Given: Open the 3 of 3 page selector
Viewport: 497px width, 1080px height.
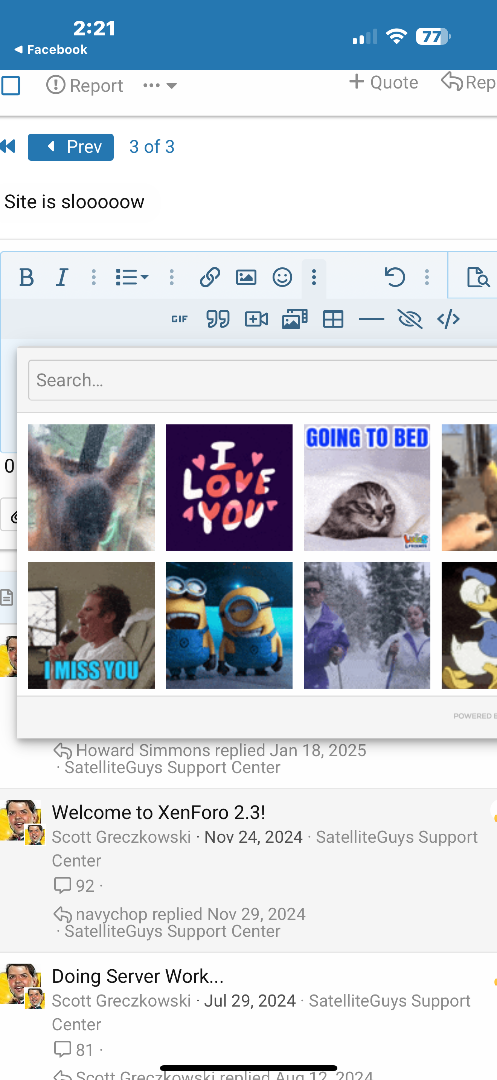Looking at the screenshot, I should point(152,147).
